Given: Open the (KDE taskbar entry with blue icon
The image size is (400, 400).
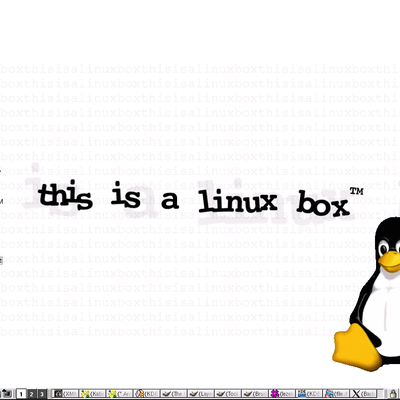Looking at the screenshot, I should (x=309, y=394).
